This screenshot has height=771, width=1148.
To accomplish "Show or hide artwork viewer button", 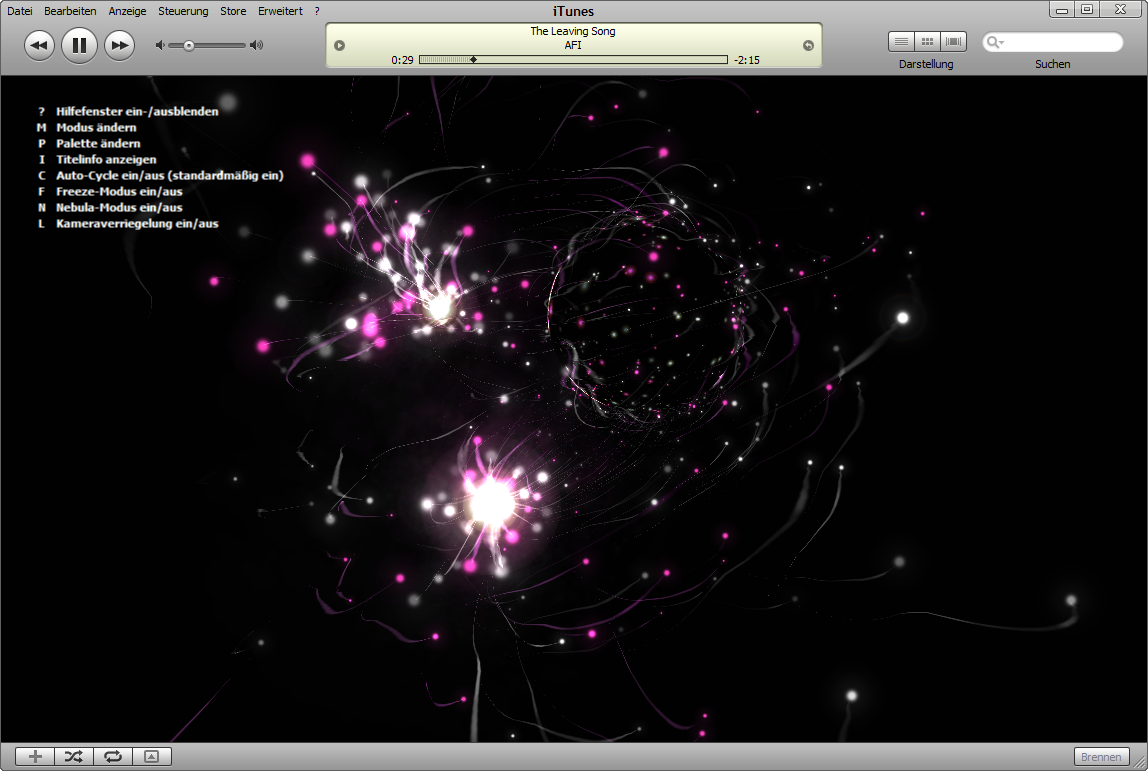I will click(x=152, y=756).
